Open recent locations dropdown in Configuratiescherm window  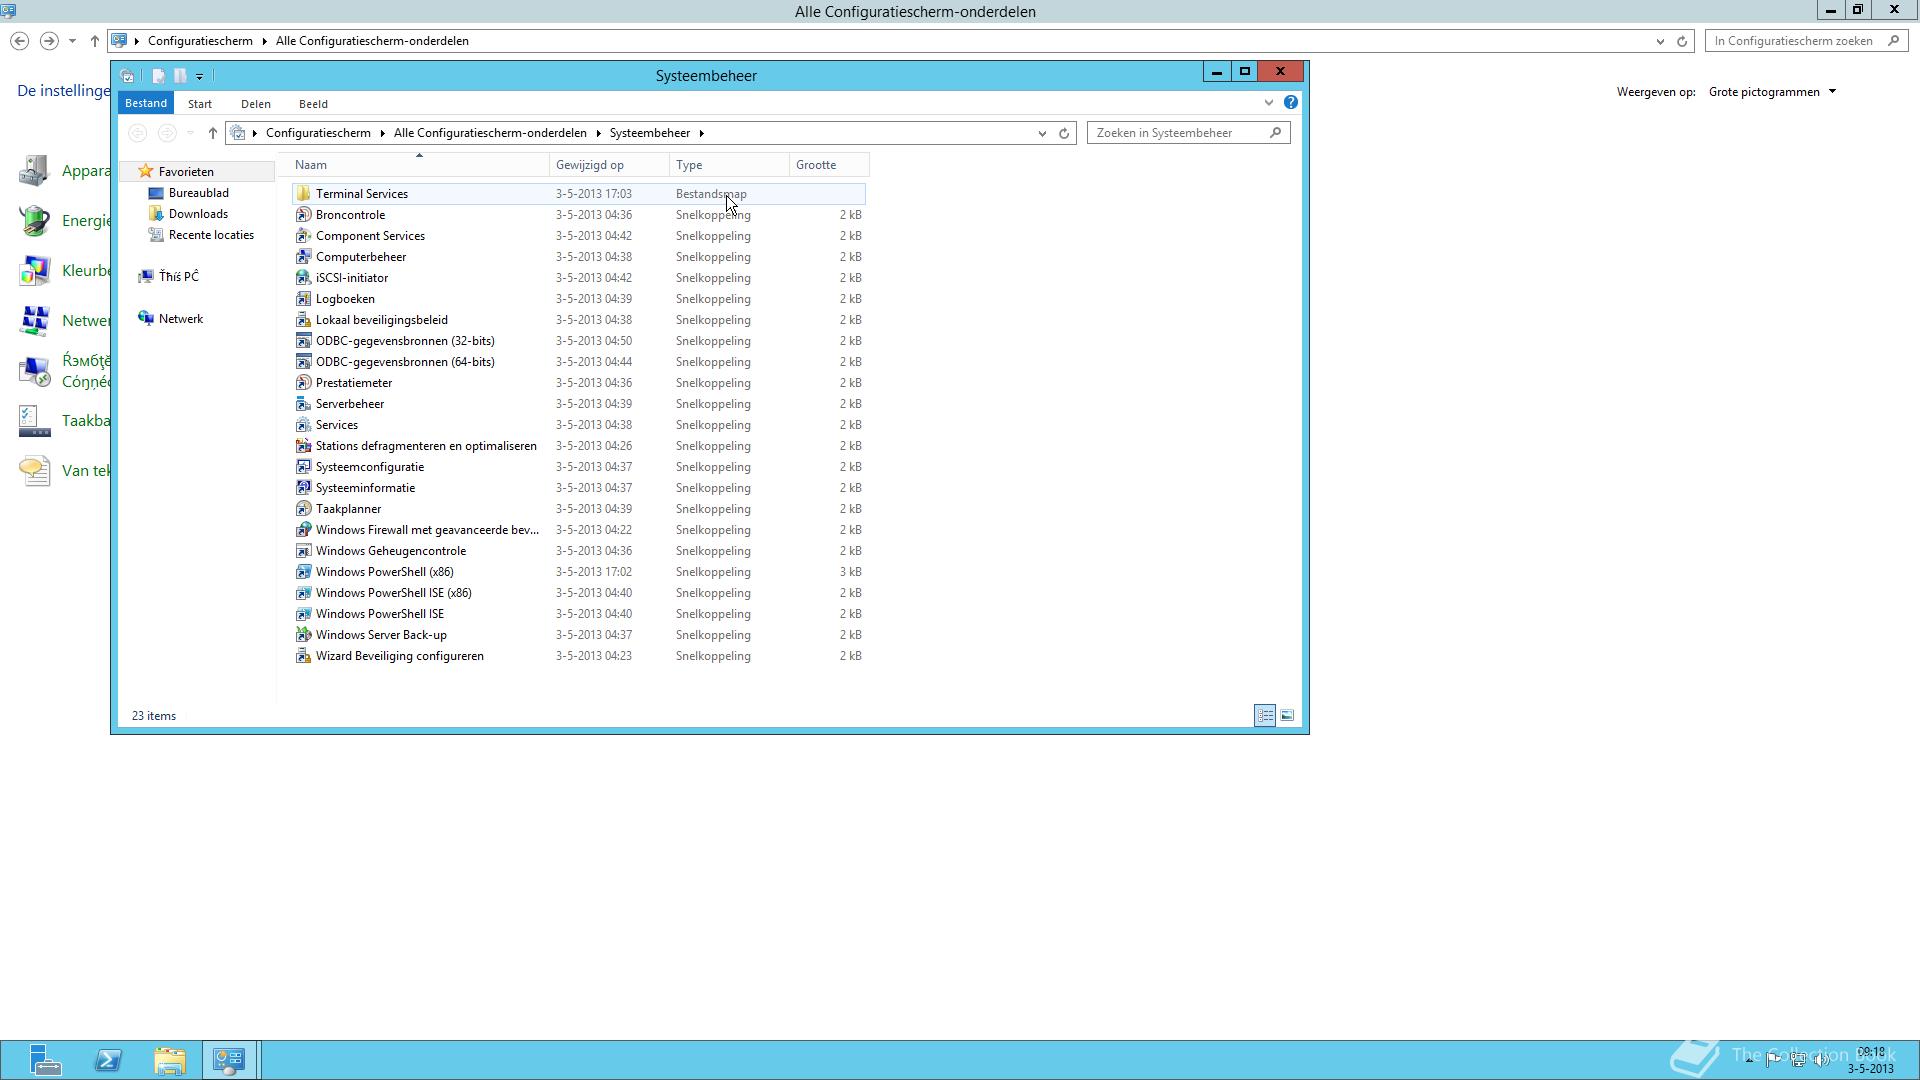(72, 41)
